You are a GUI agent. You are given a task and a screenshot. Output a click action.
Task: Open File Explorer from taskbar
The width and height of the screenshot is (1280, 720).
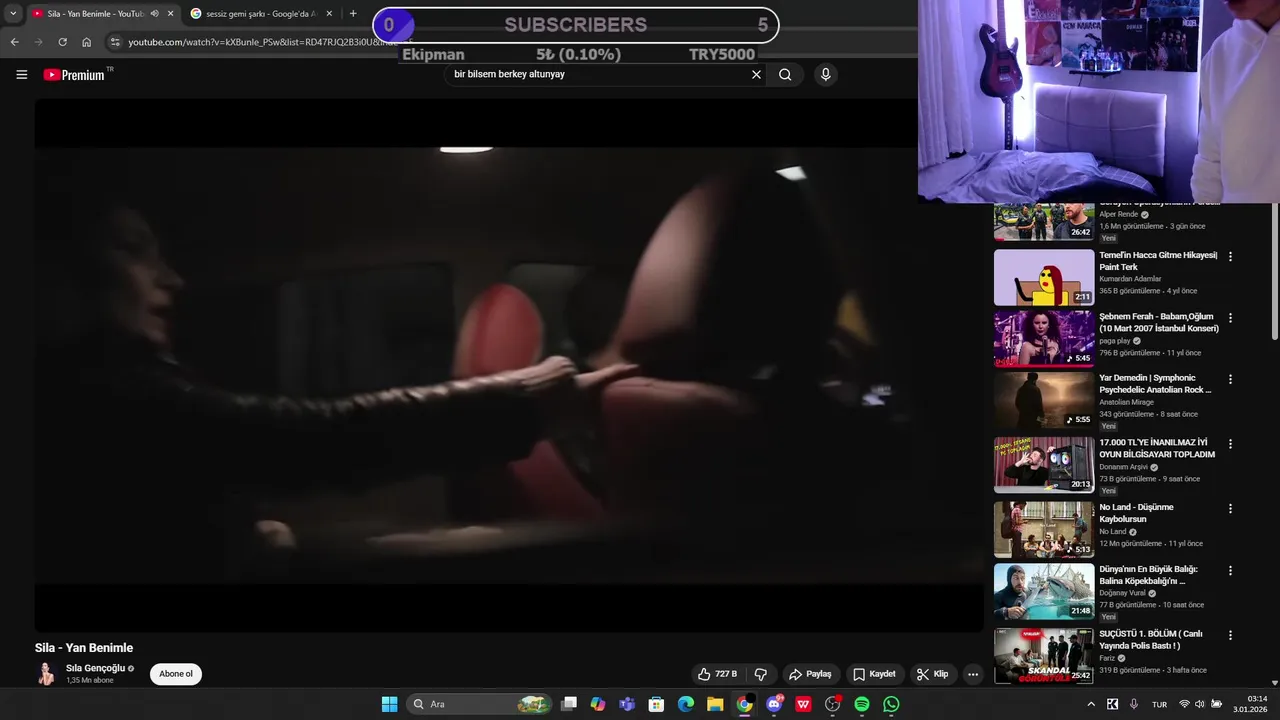point(715,704)
